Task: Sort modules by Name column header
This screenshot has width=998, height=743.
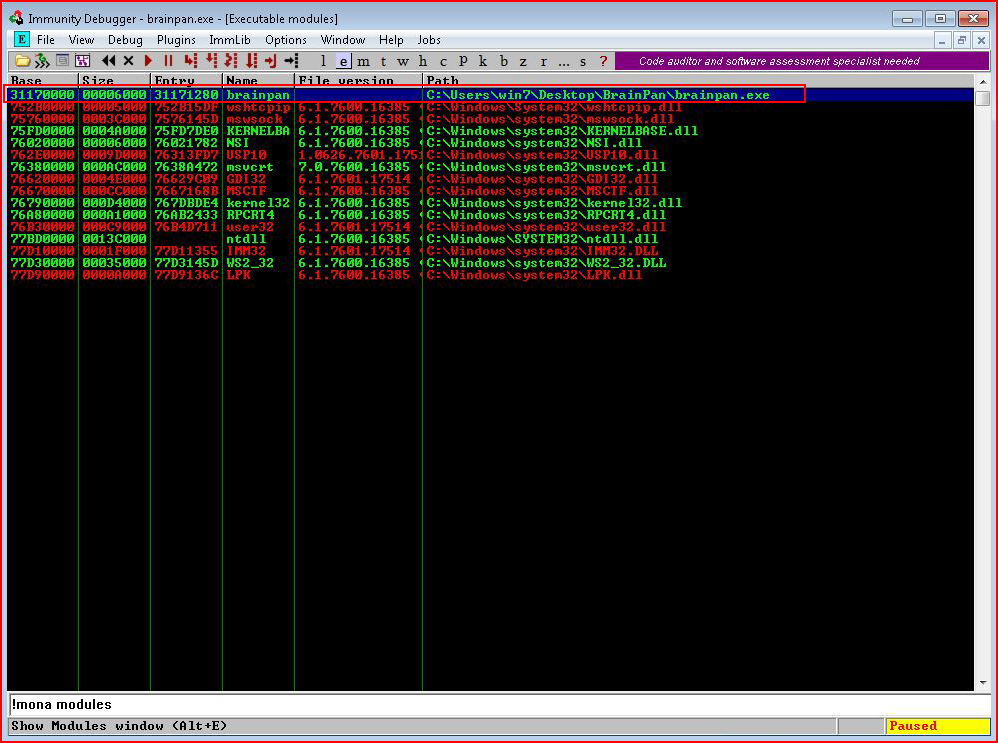Action: 258,81
